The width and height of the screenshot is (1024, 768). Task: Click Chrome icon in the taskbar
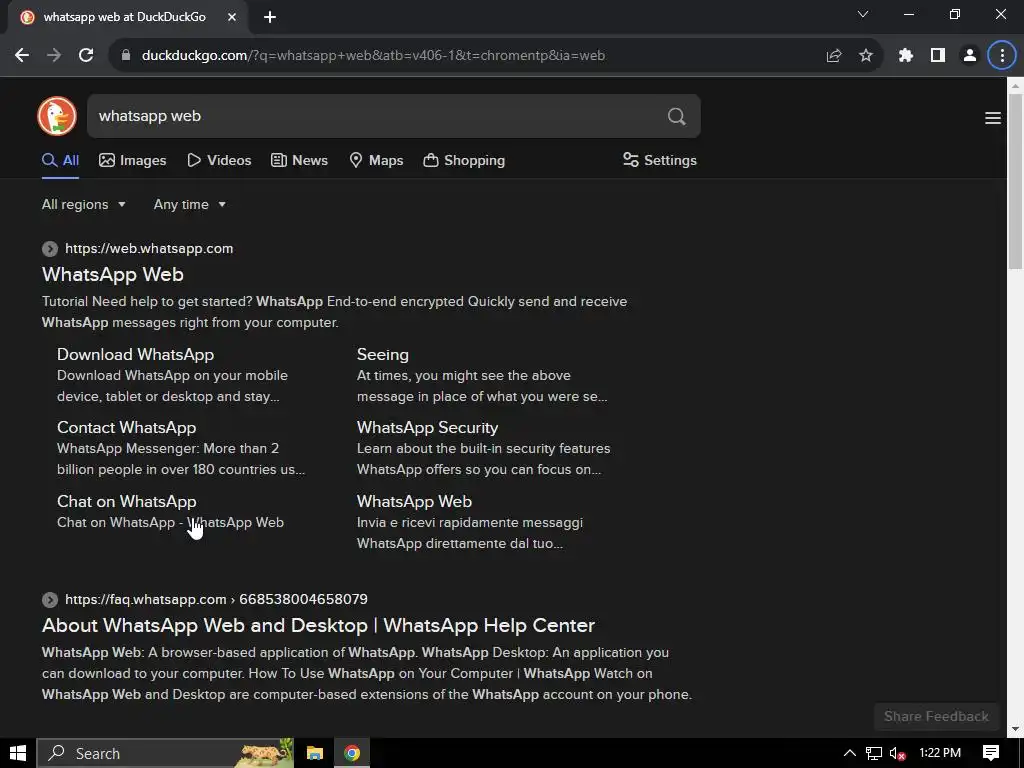click(352, 753)
